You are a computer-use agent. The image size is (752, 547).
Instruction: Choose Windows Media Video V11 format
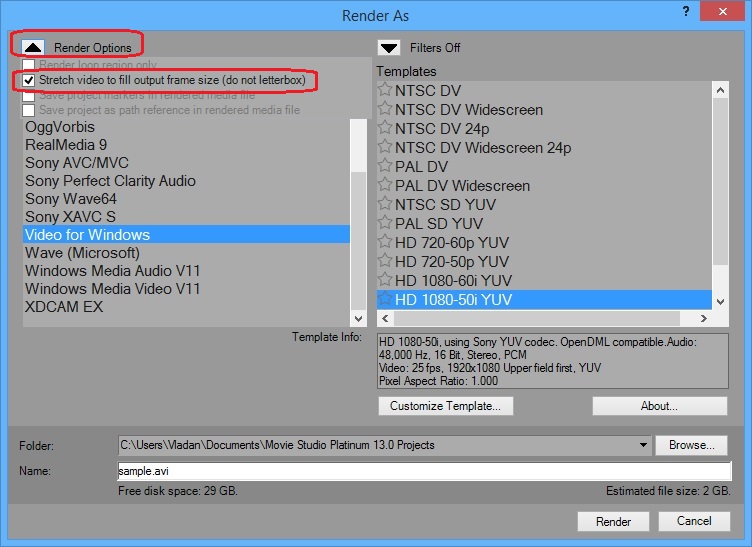[x=113, y=289]
